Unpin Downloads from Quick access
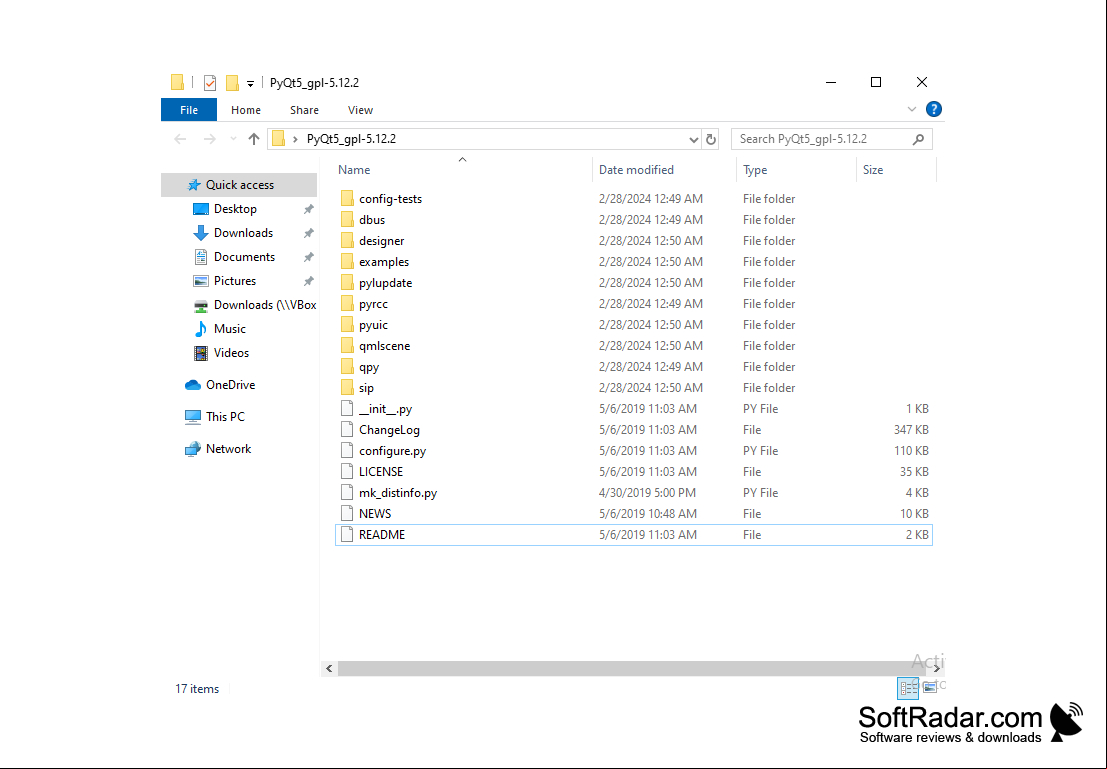 point(309,233)
